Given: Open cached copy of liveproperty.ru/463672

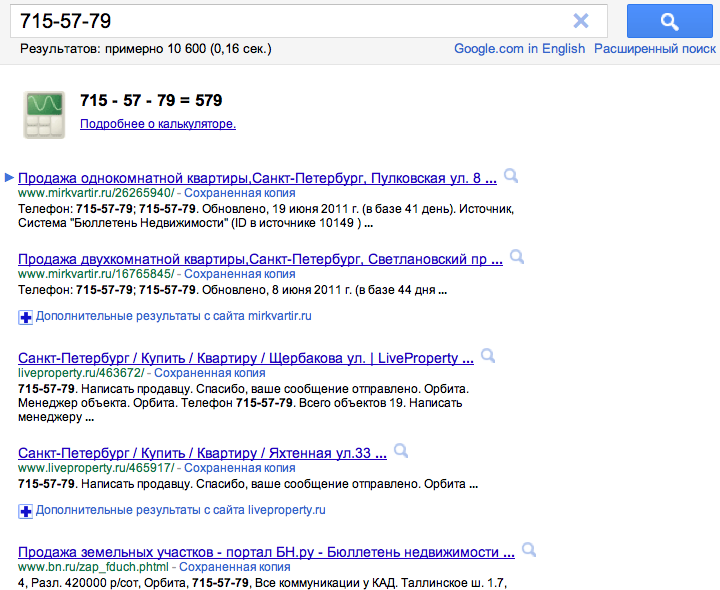Looking at the screenshot, I should click(210, 373).
